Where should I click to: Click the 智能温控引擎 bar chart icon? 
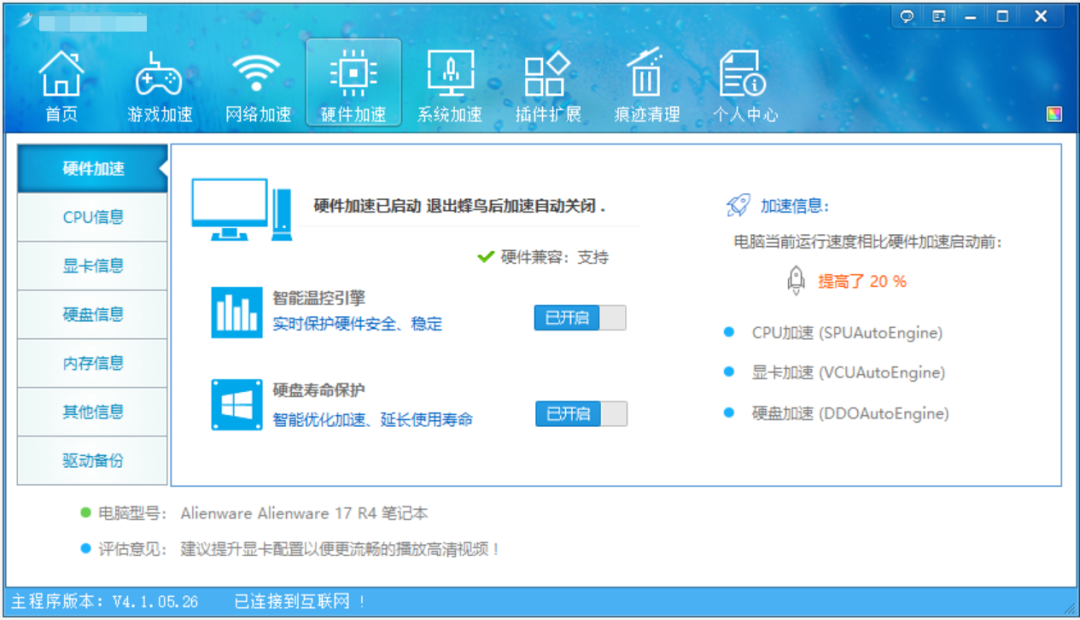point(236,312)
